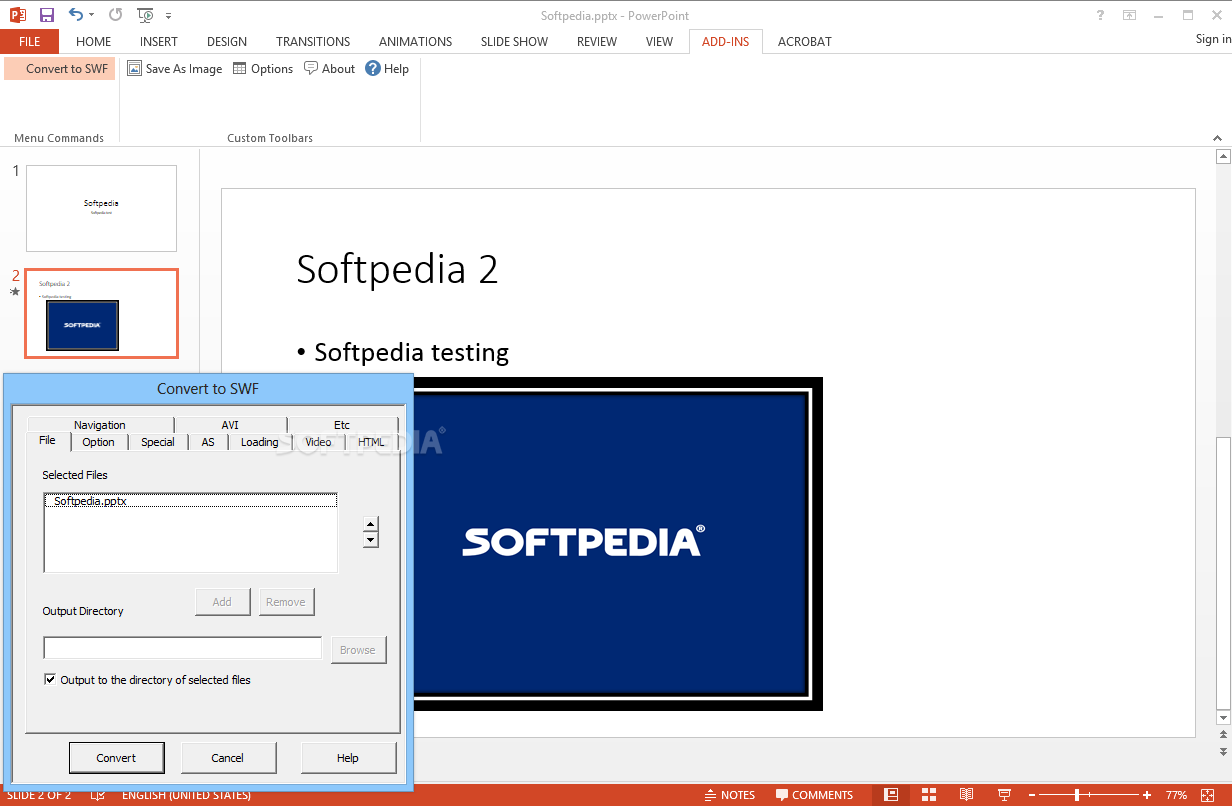Screen dimensions: 1232x806
Task: Open the add-in Options toolbar item
Action: [x=263, y=69]
